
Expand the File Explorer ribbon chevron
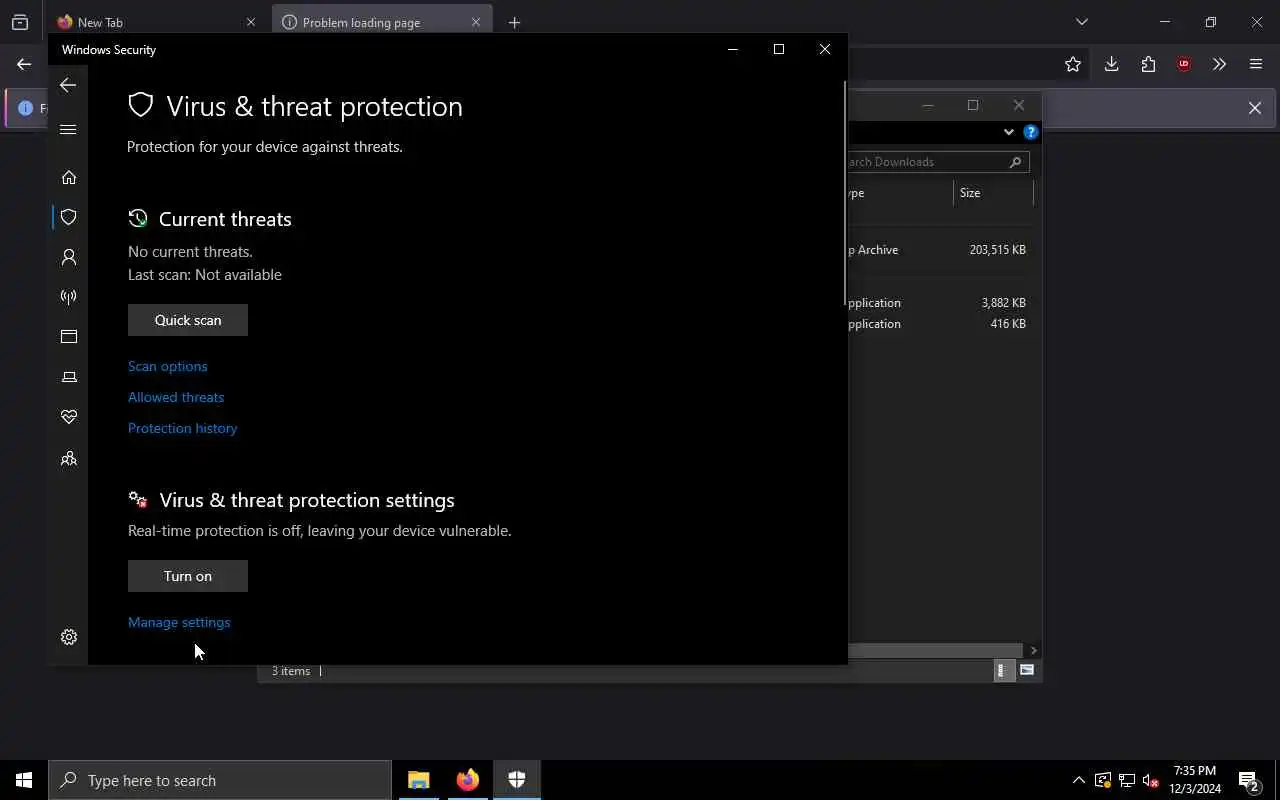pyautogui.click(x=1008, y=132)
